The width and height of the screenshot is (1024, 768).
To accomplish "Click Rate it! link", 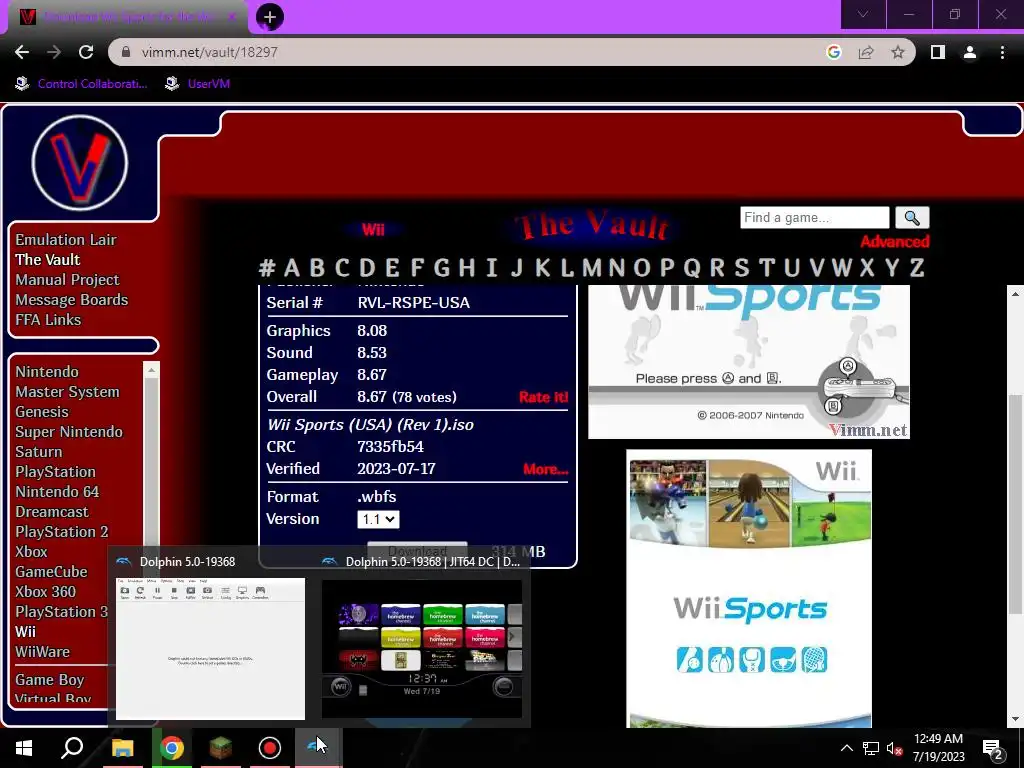I will pos(543,397).
